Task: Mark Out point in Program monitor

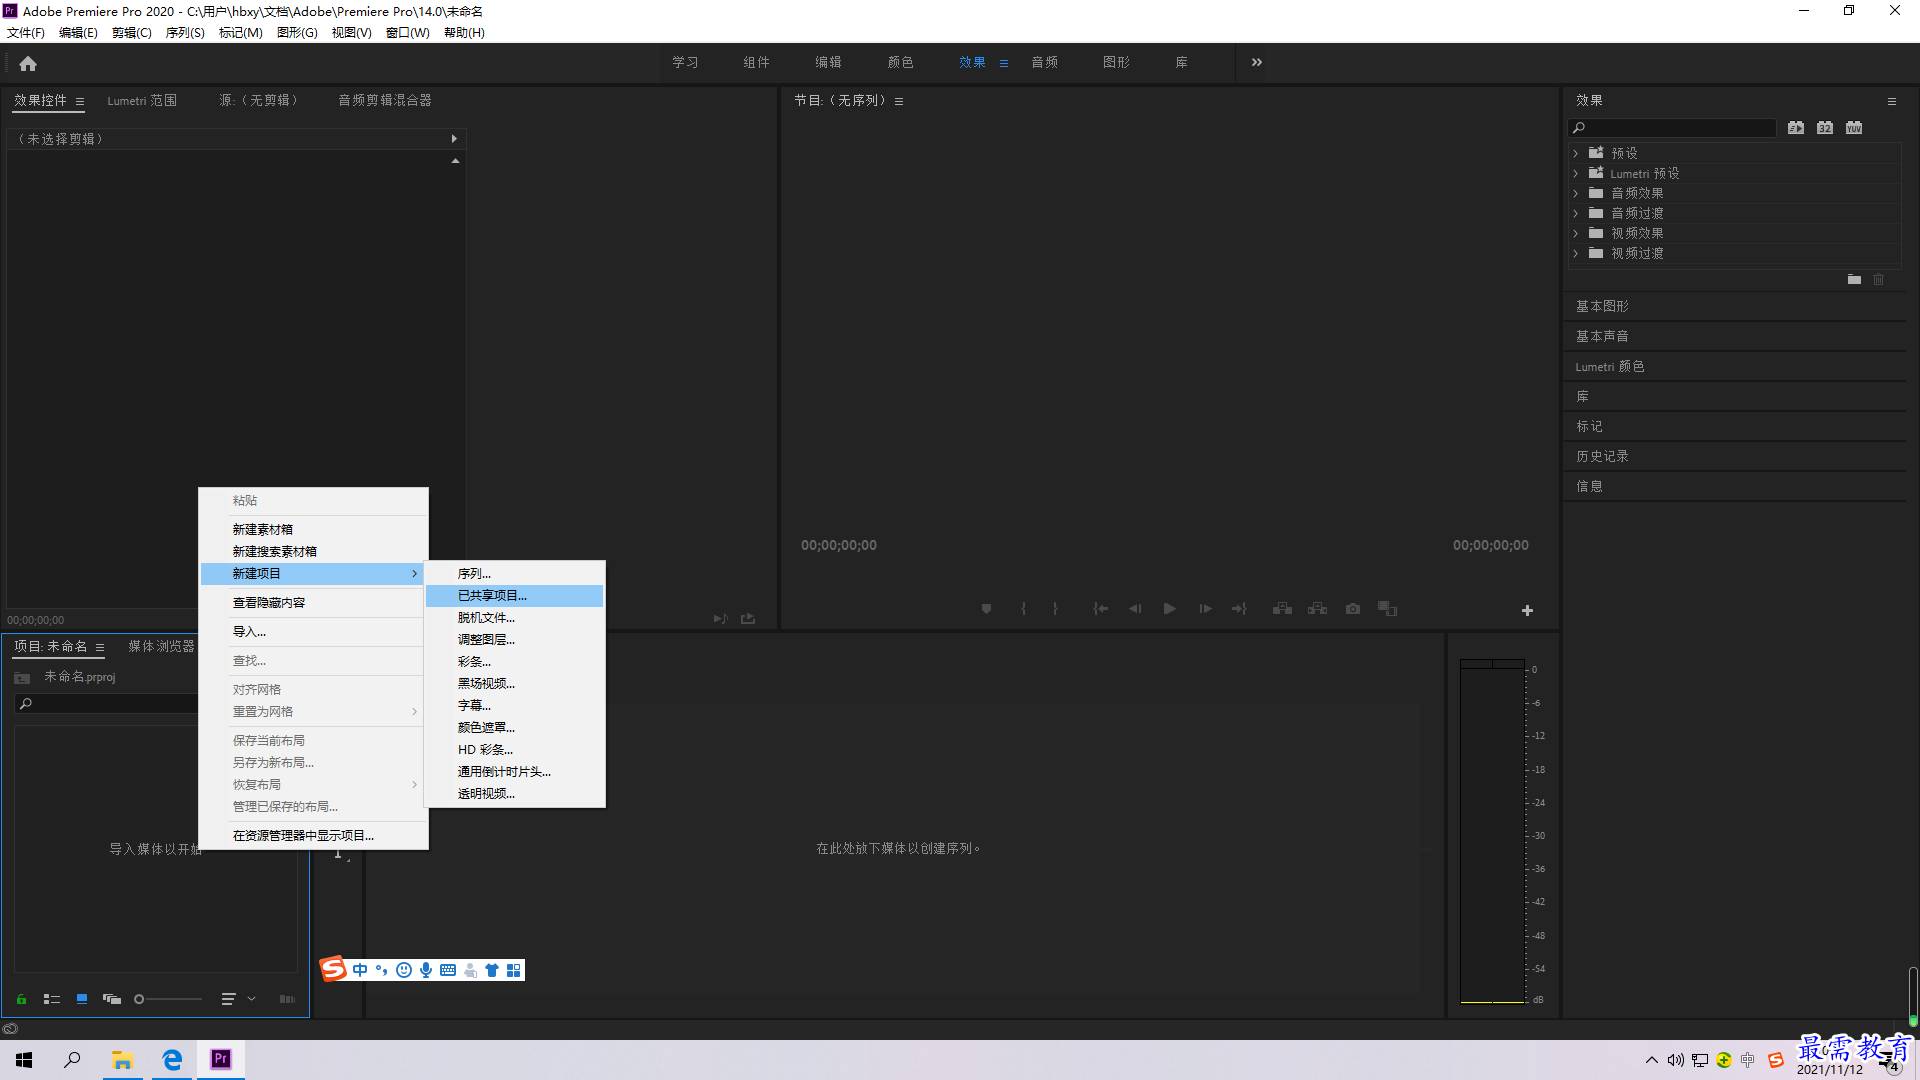Action: (x=1055, y=609)
